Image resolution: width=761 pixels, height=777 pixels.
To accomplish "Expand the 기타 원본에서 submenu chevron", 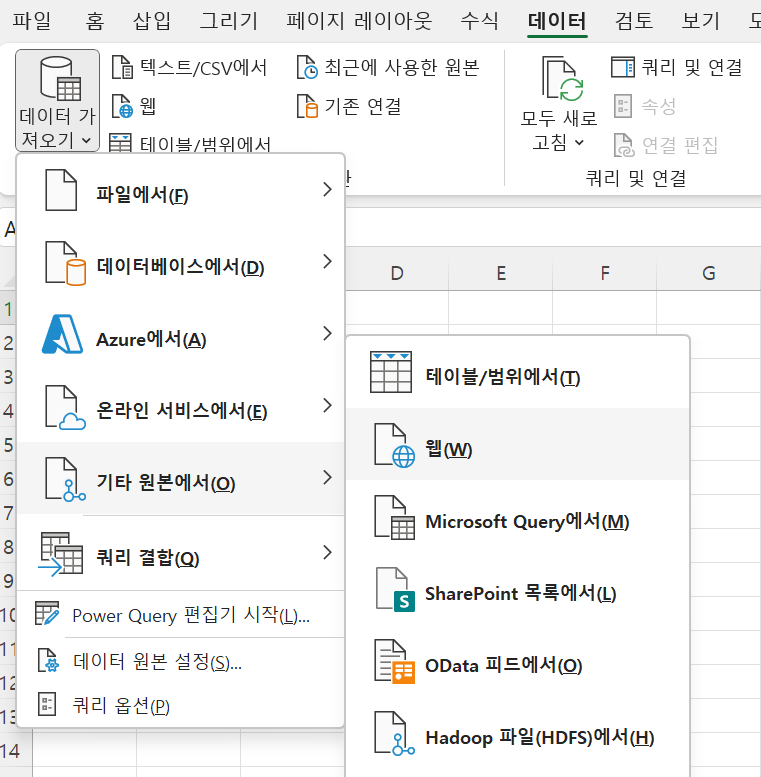I will 327,478.
